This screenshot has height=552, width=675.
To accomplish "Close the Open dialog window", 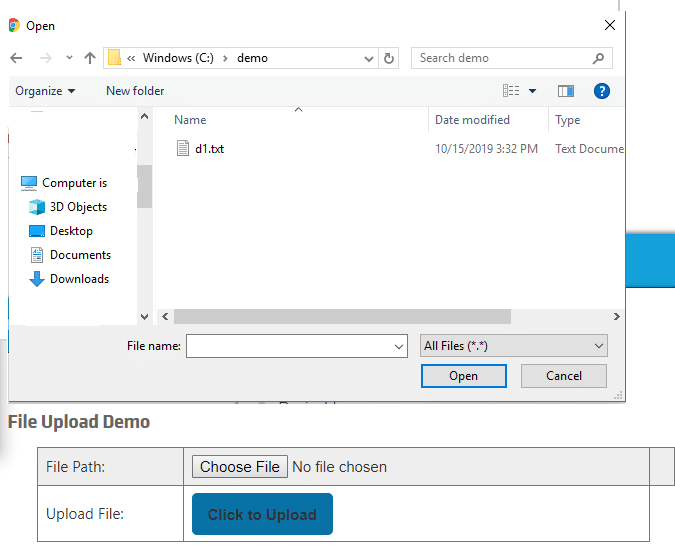I will [610, 25].
